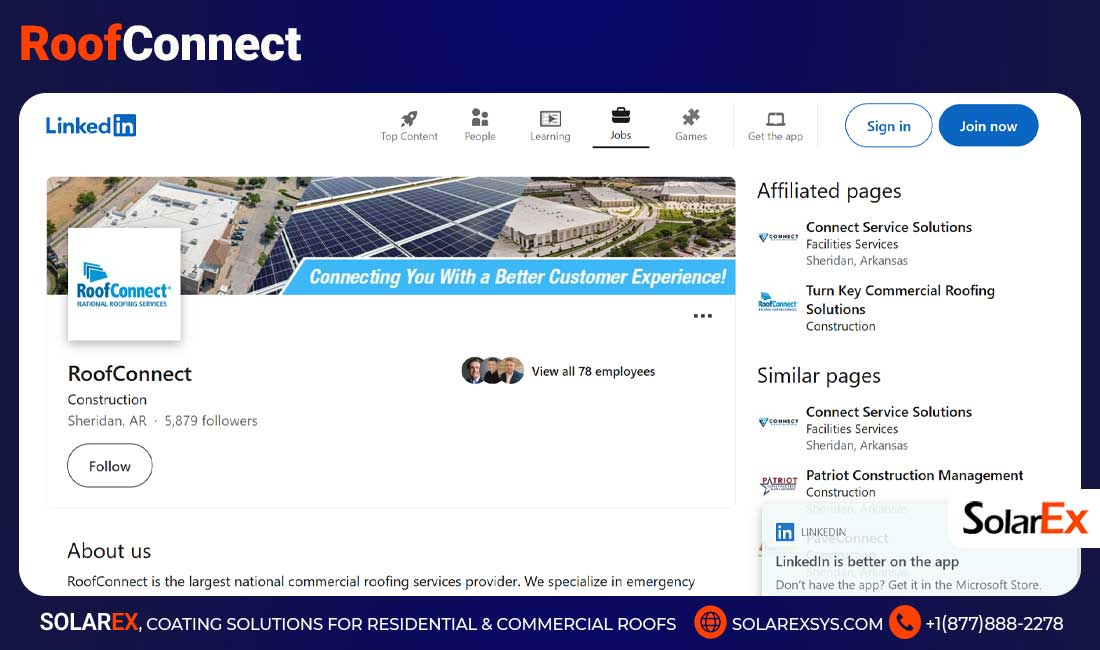Click the globe icon beside SOLAREXSYS.COM
This screenshot has height=650, width=1100.
710,623
